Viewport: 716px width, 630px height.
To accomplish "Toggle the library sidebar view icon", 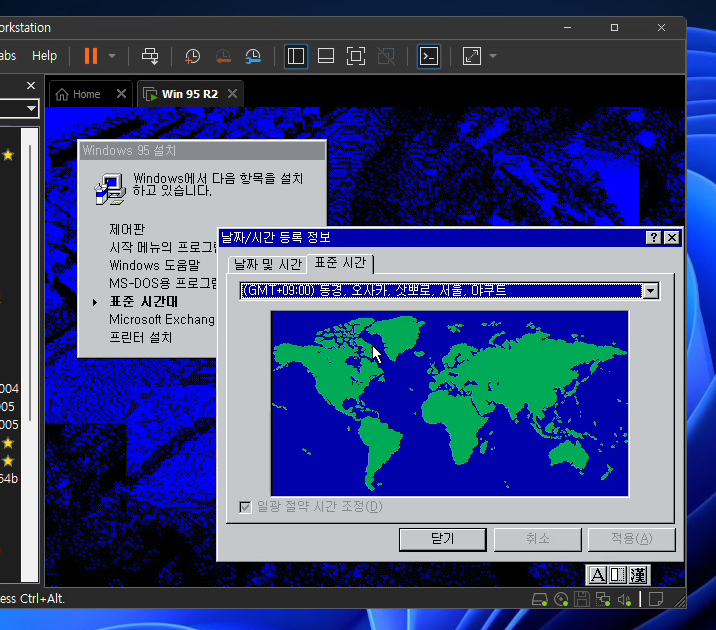I will [x=296, y=56].
